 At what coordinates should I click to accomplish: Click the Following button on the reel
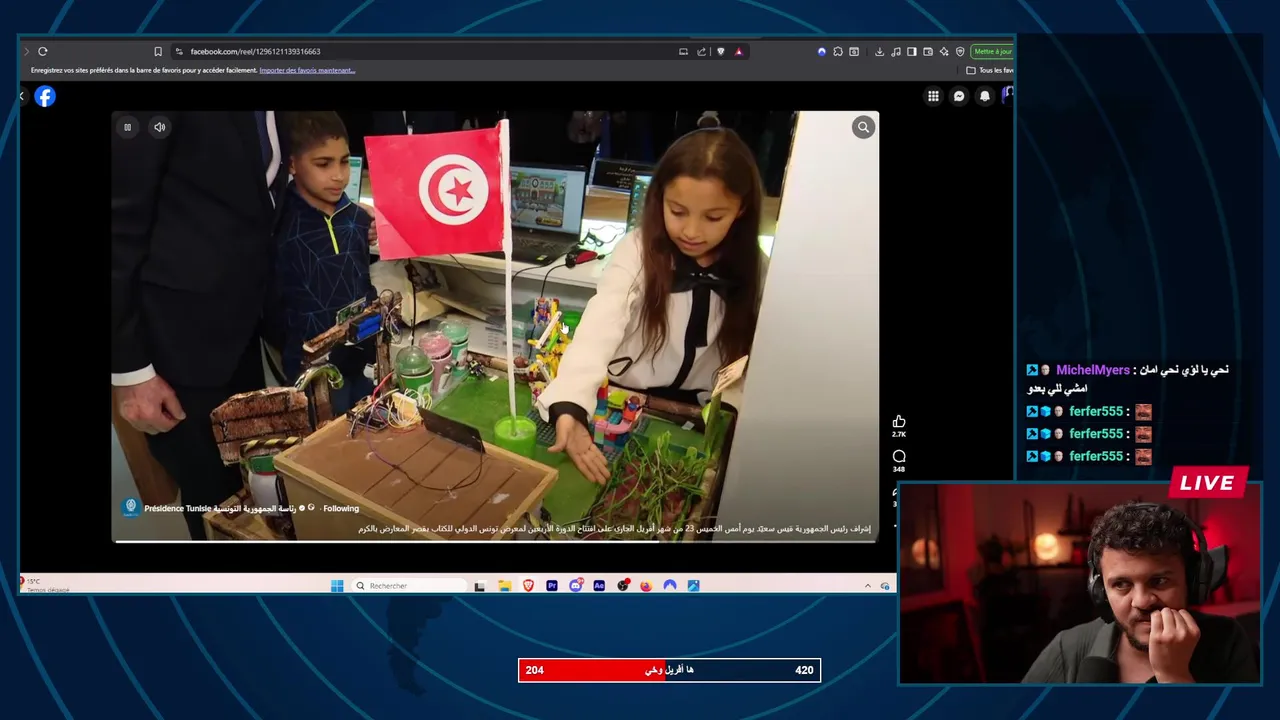tap(341, 508)
